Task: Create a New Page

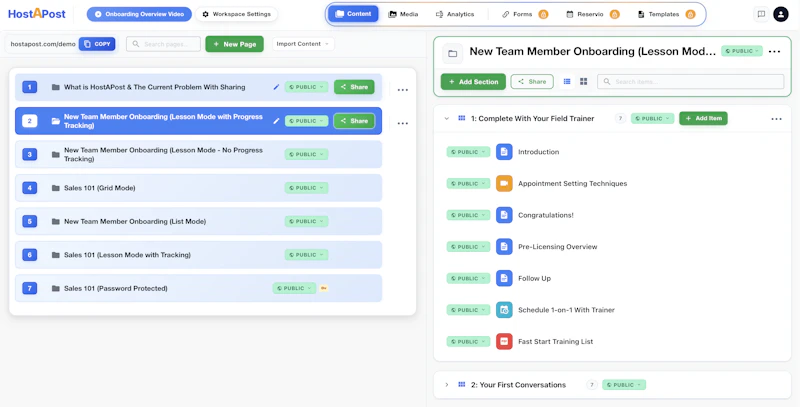Action: coord(235,44)
